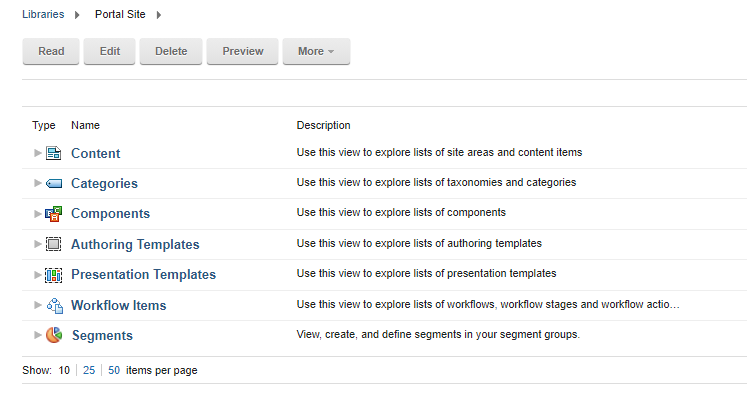Select Portal Site in breadcrumb
Screen dimensions: 747x394
pyautogui.click(x=120, y=14)
